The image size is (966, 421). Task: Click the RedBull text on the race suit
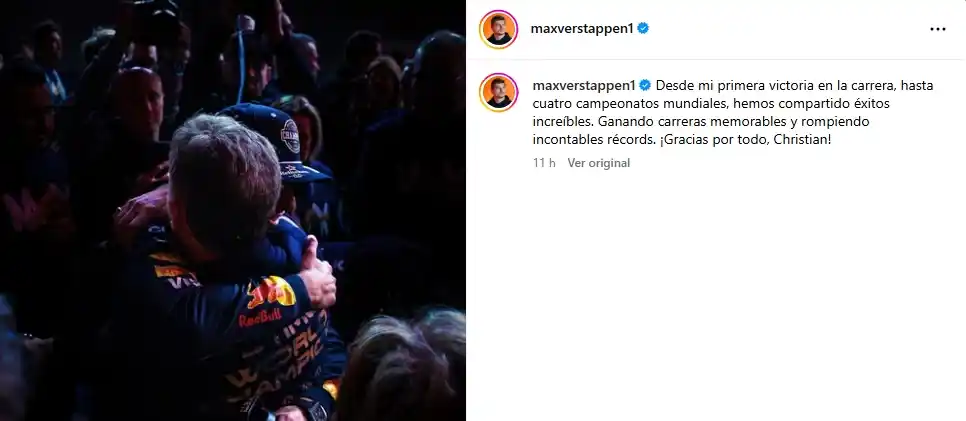[x=260, y=318]
